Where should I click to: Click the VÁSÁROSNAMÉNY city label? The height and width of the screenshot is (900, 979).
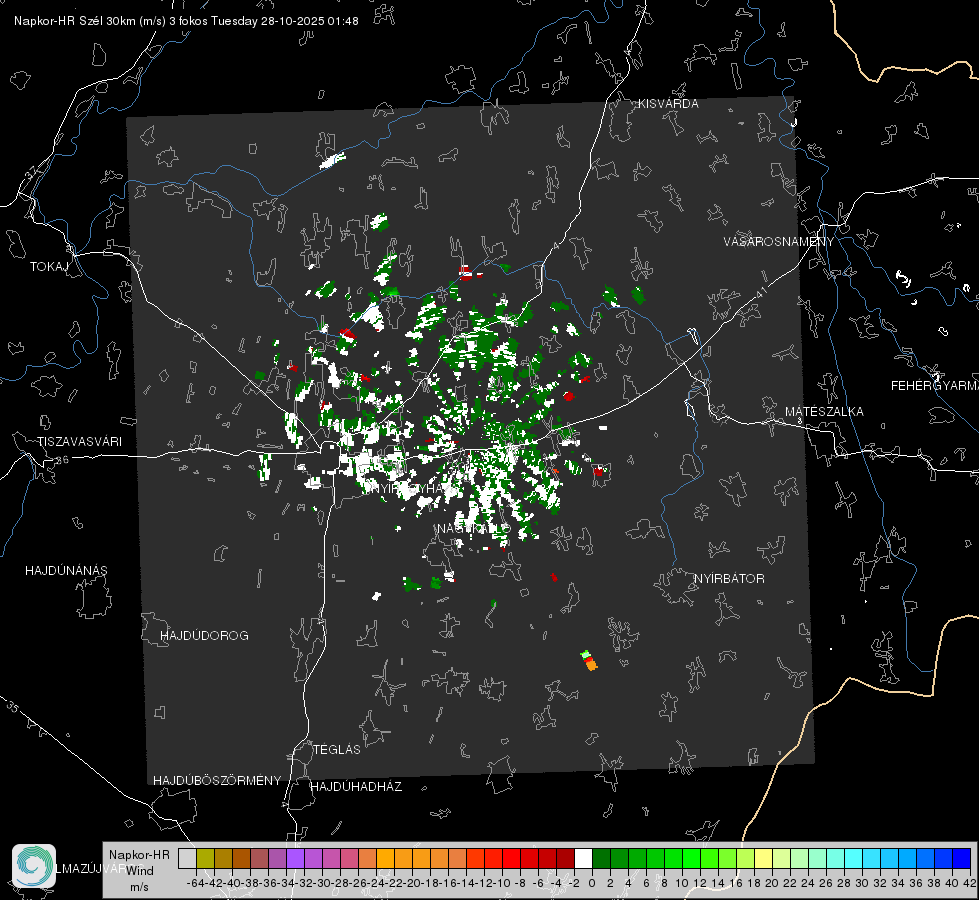(778, 242)
